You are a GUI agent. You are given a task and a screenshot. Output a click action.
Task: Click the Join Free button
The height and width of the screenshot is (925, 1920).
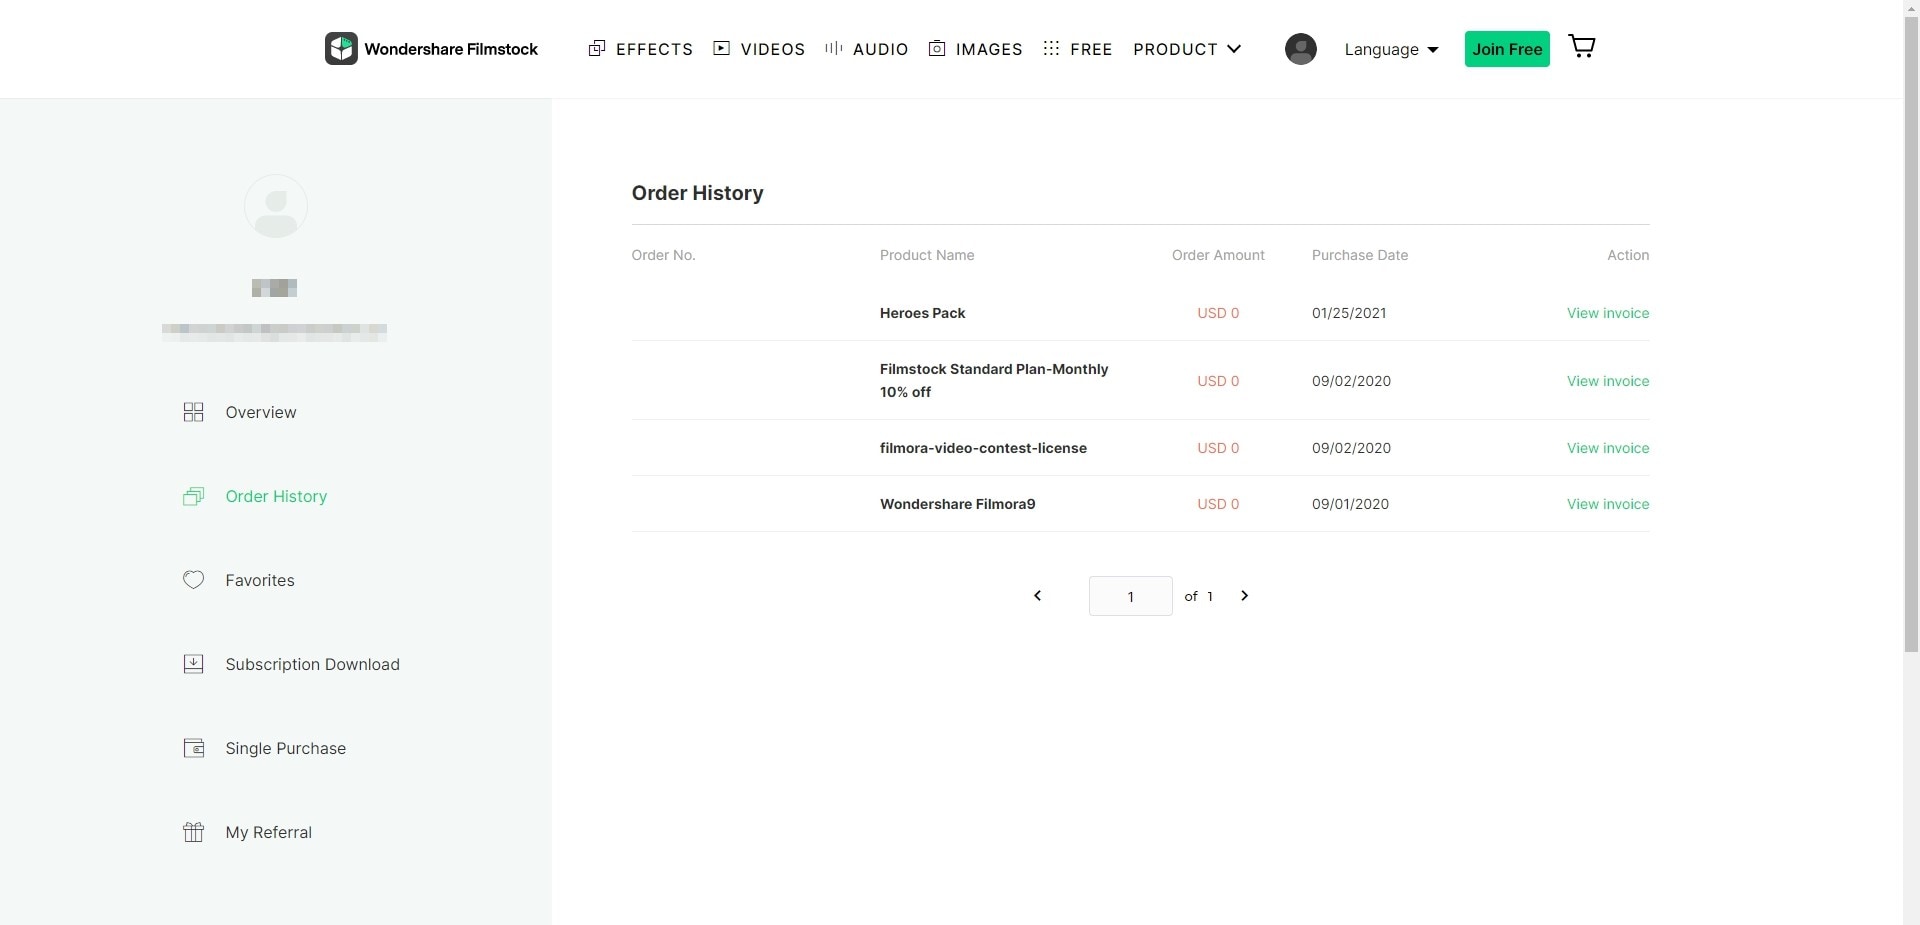click(1507, 49)
